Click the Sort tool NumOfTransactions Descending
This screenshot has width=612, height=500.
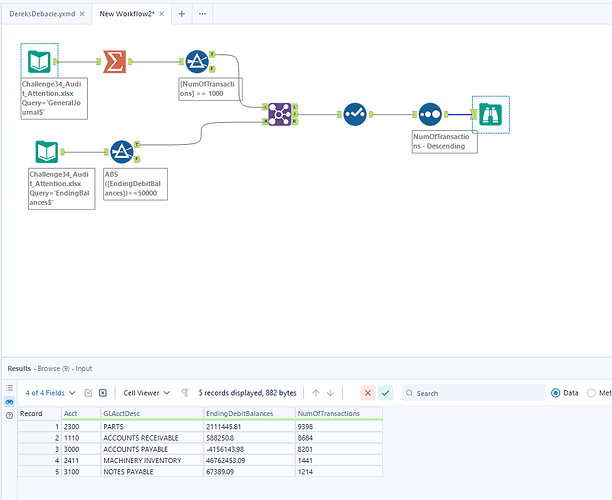coord(430,114)
